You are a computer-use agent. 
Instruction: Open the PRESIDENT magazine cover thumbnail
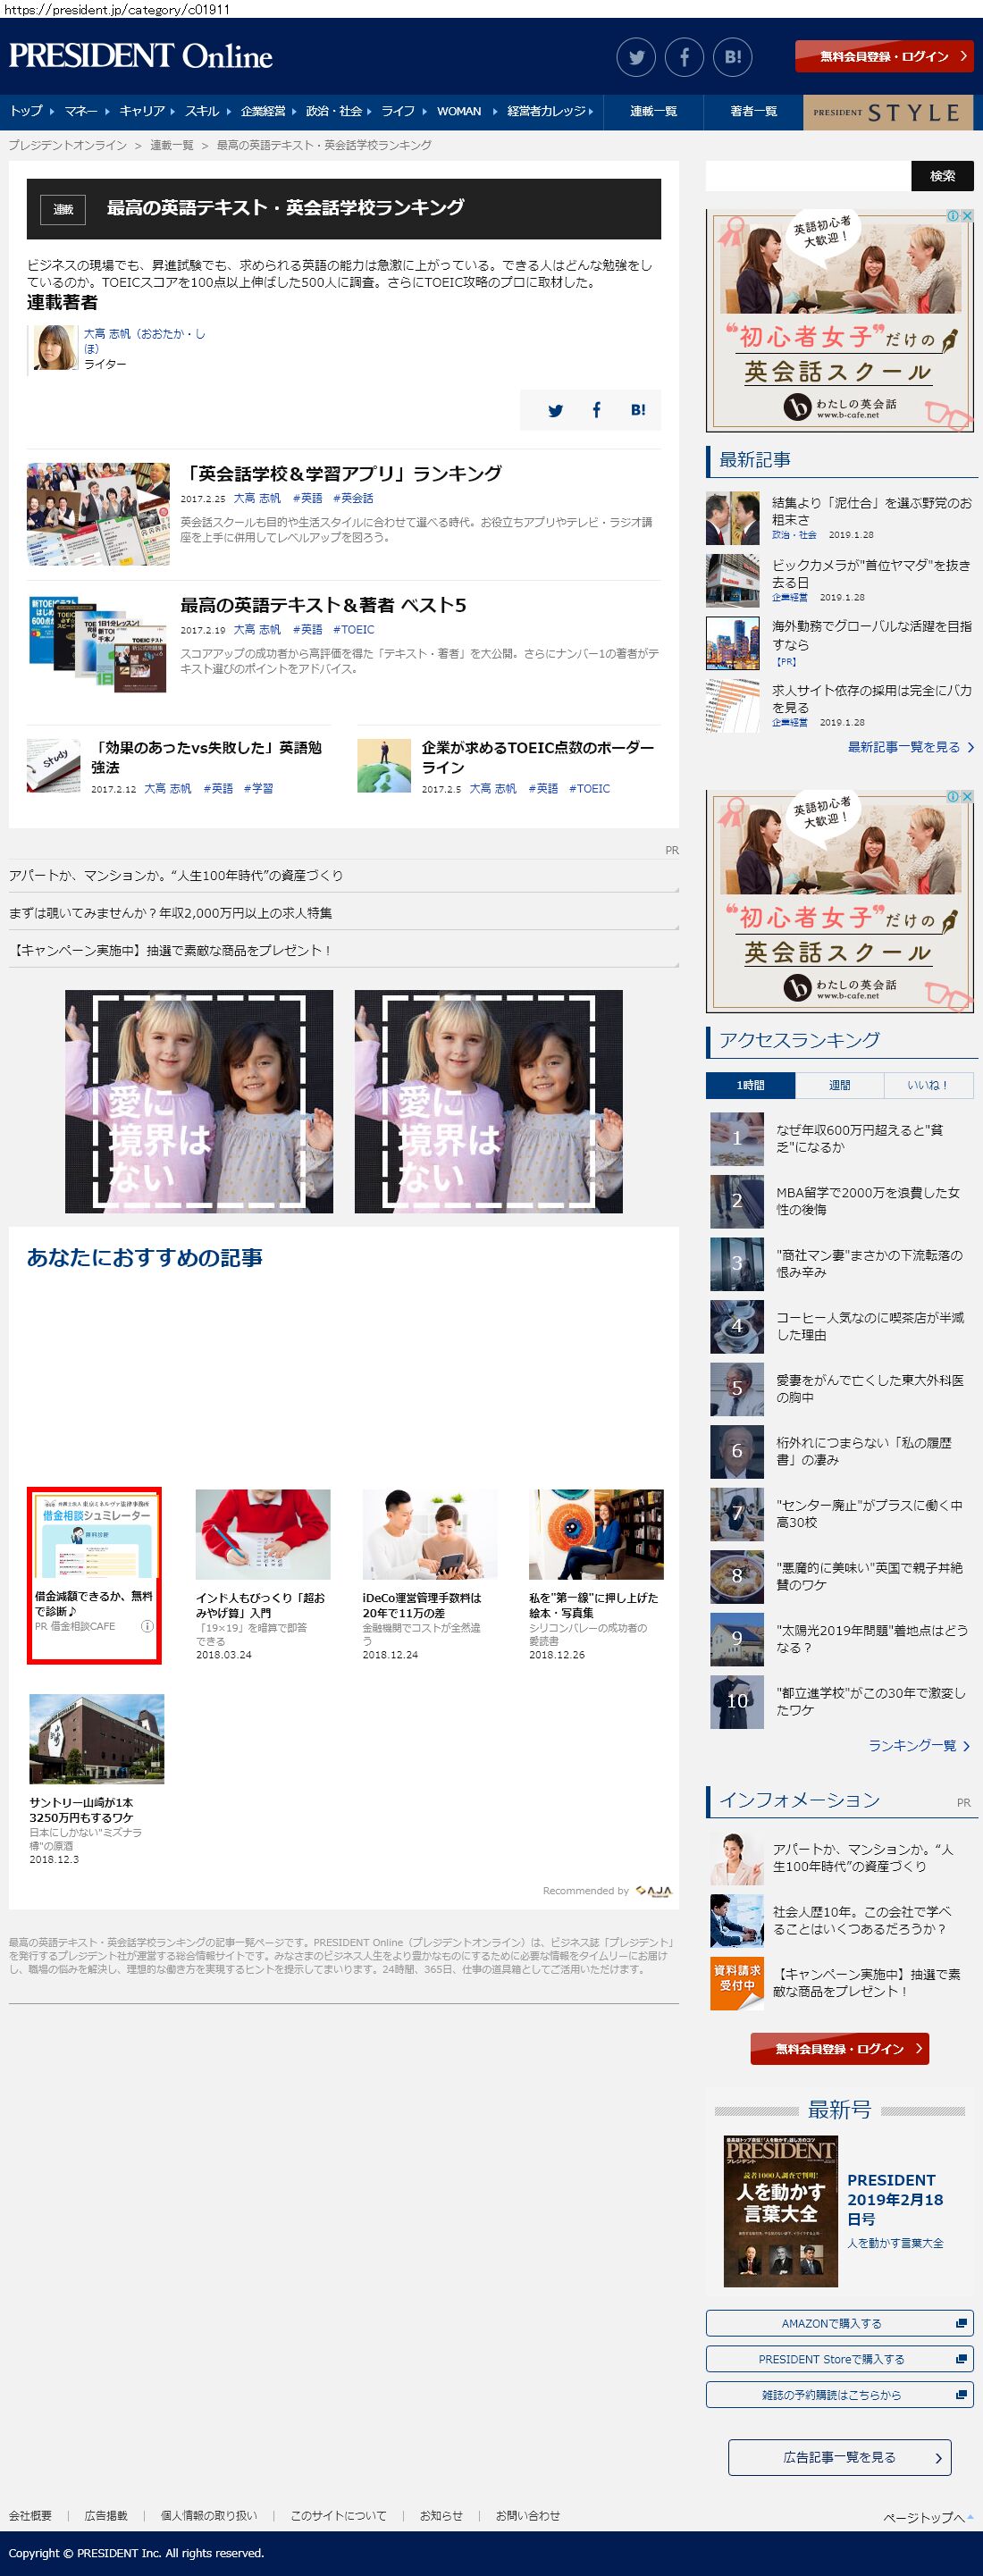click(x=780, y=2211)
